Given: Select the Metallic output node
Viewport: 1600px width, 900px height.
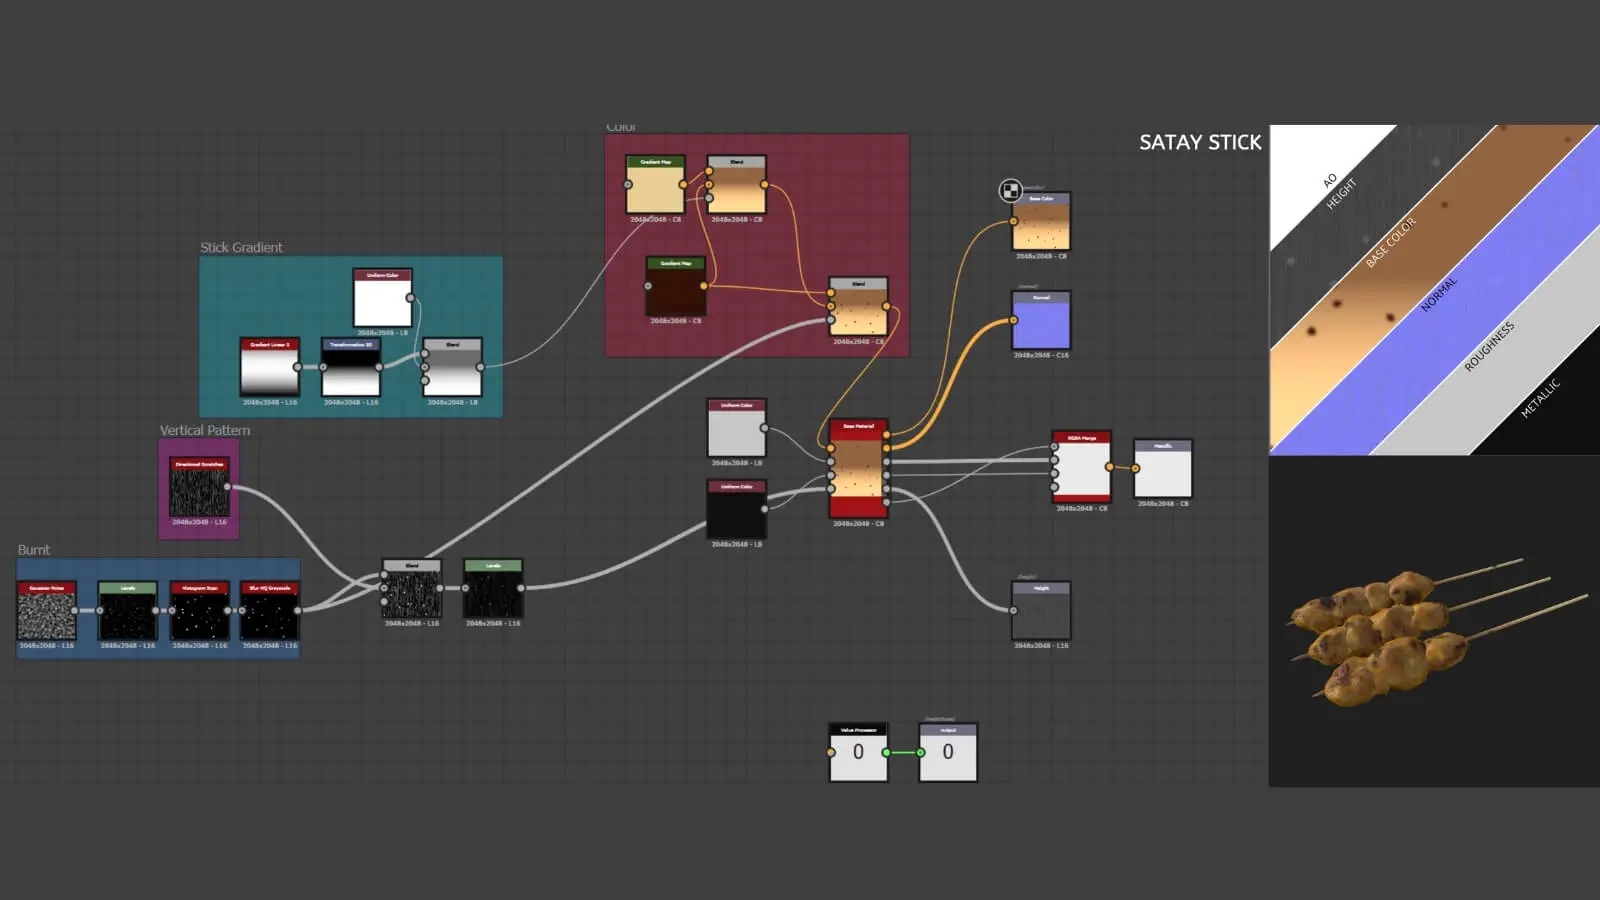Looking at the screenshot, I should [x=1163, y=468].
